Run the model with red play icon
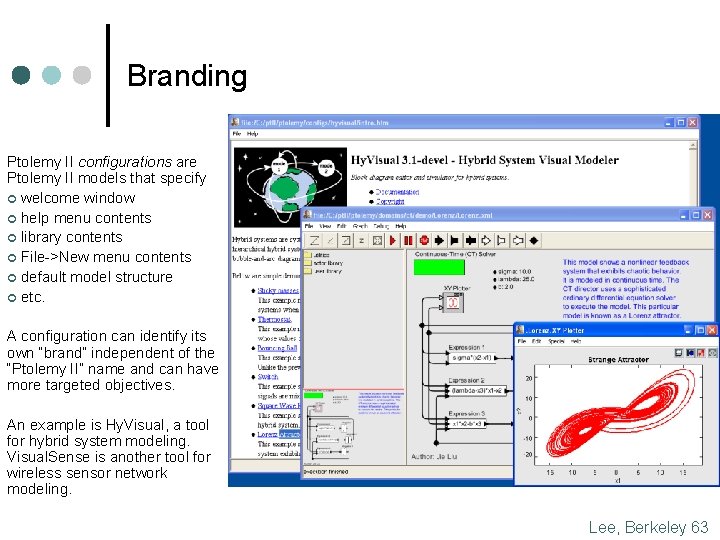Viewport: 720px width, 540px height. [x=393, y=241]
